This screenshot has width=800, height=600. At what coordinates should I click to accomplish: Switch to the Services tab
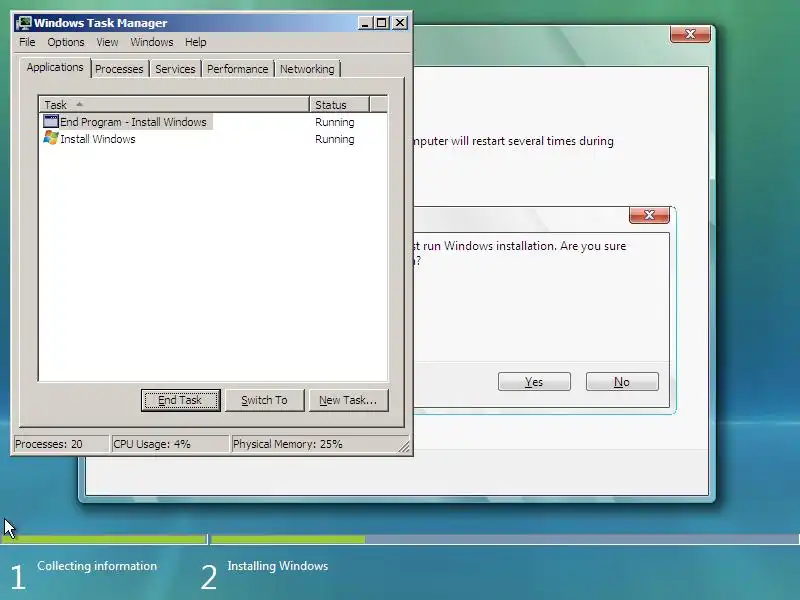click(x=175, y=69)
